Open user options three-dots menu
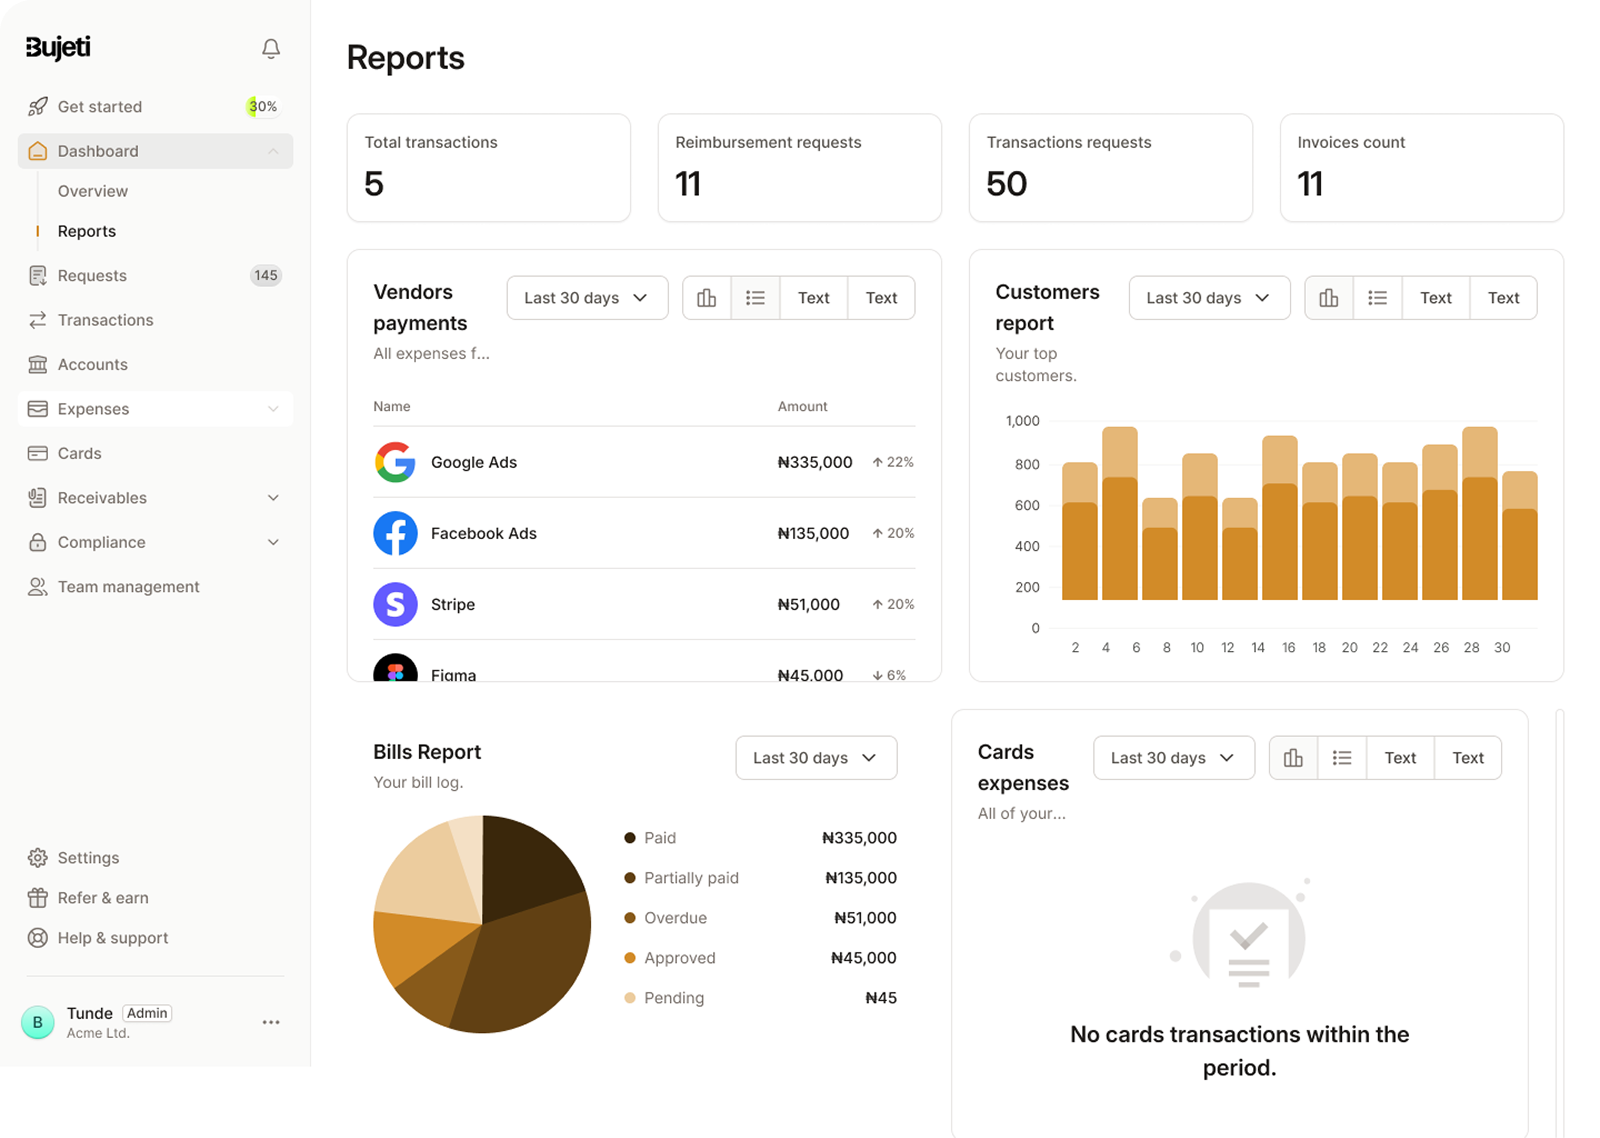This screenshot has width=1600, height=1138. 270,1022
